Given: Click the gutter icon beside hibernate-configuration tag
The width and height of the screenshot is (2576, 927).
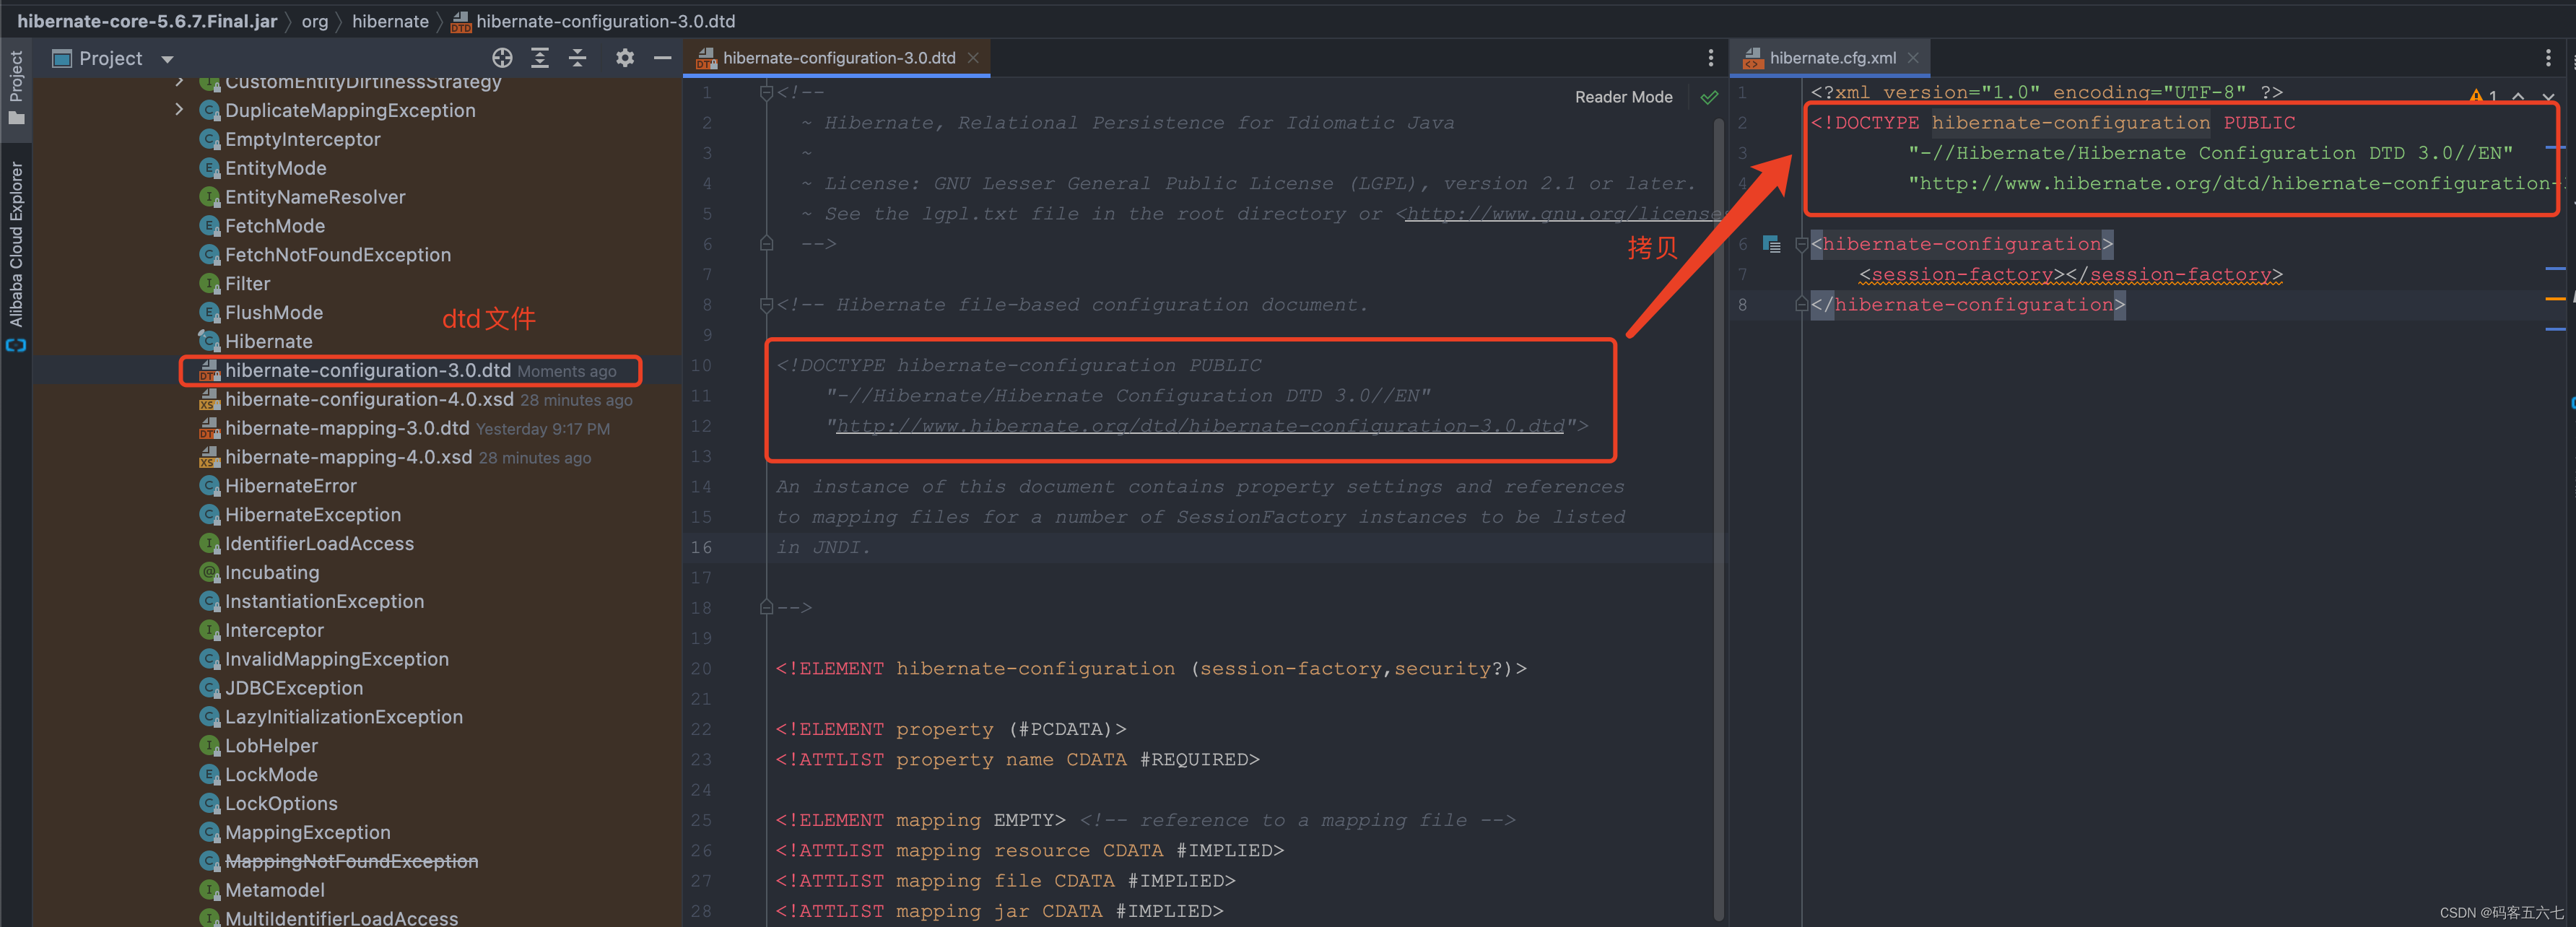Looking at the screenshot, I should tap(1771, 244).
